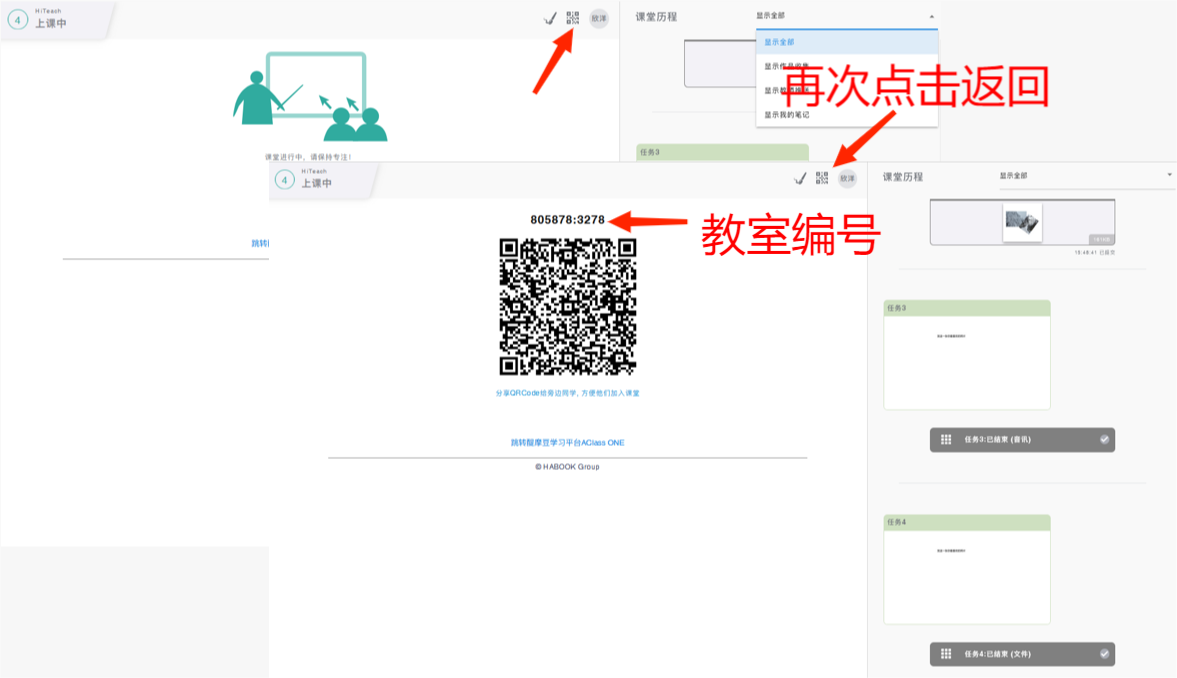Click the checkmark pen icon in the lower window toolbar
Screen dimensions: 1177x678
pos(800,178)
